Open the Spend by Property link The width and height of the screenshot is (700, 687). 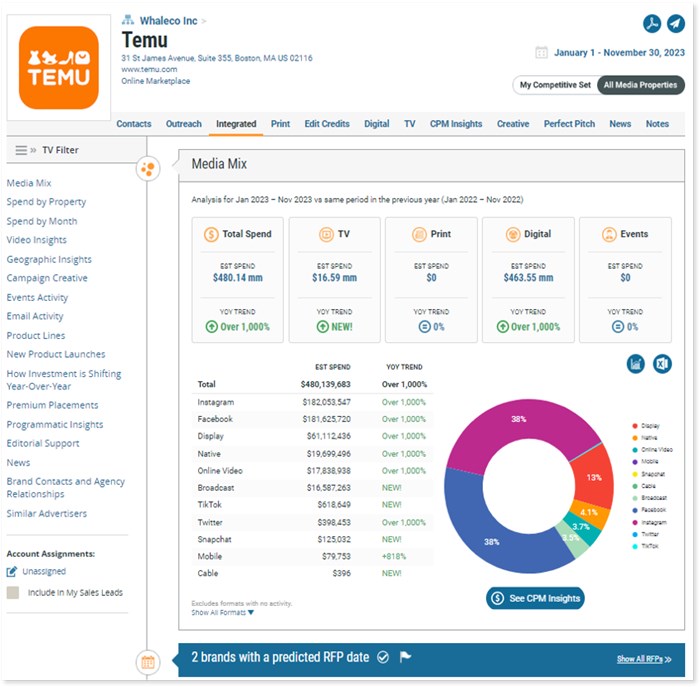tap(46, 202)
